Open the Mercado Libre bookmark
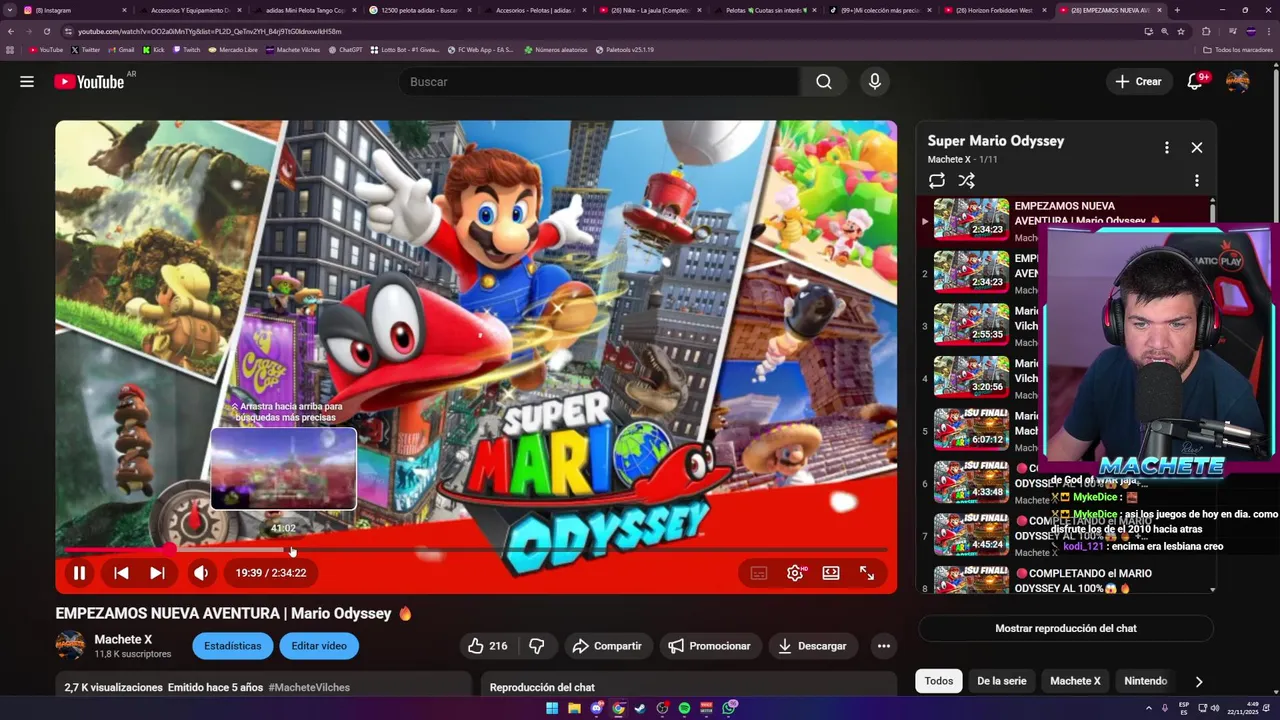Viewport: 1280px width, 720px height. pyautogui.click(x=231, y=49)
